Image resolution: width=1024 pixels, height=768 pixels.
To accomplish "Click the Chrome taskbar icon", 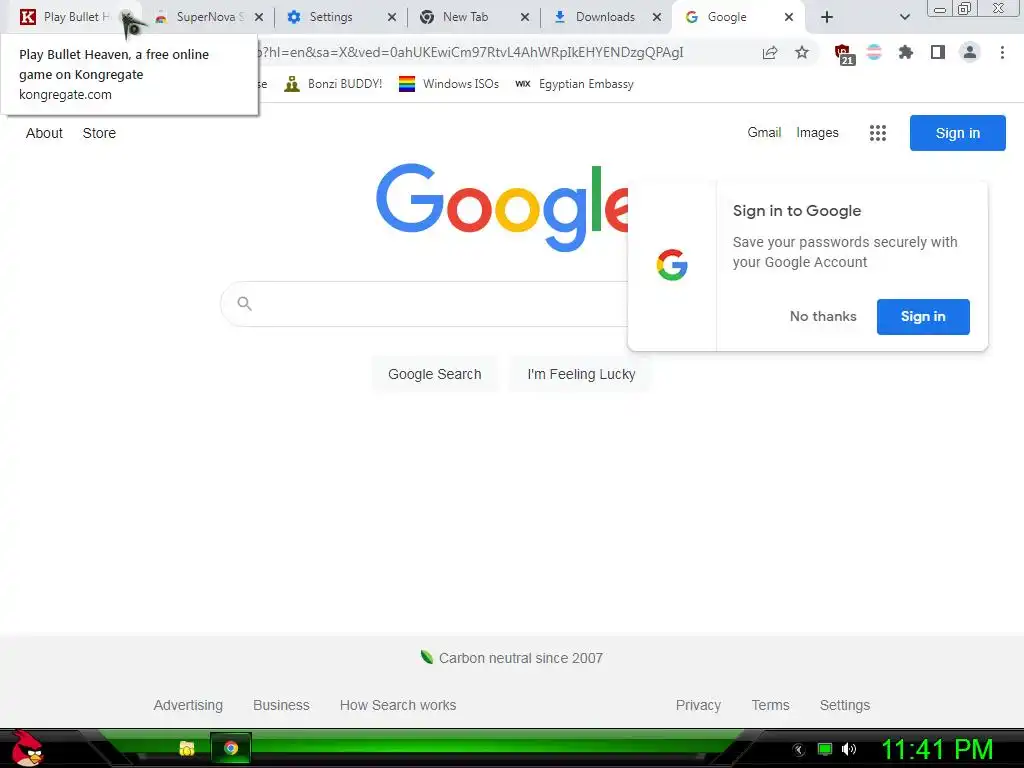I will (231, 748).
